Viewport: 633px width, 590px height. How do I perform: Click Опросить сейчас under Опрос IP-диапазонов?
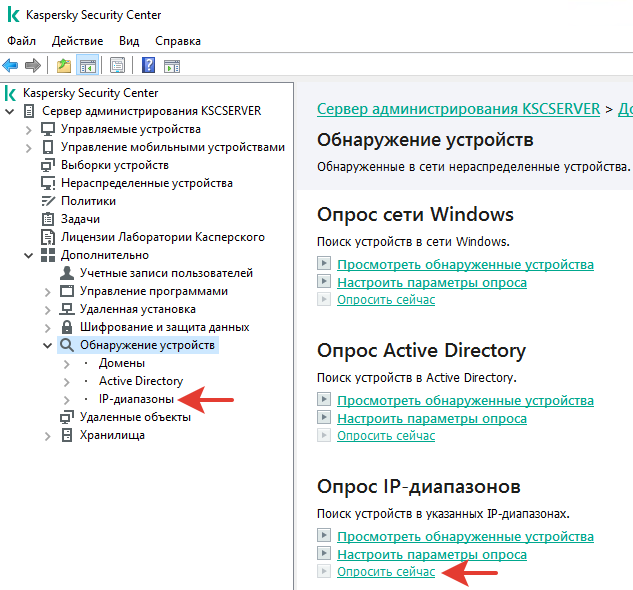click(x=386, y=572)
